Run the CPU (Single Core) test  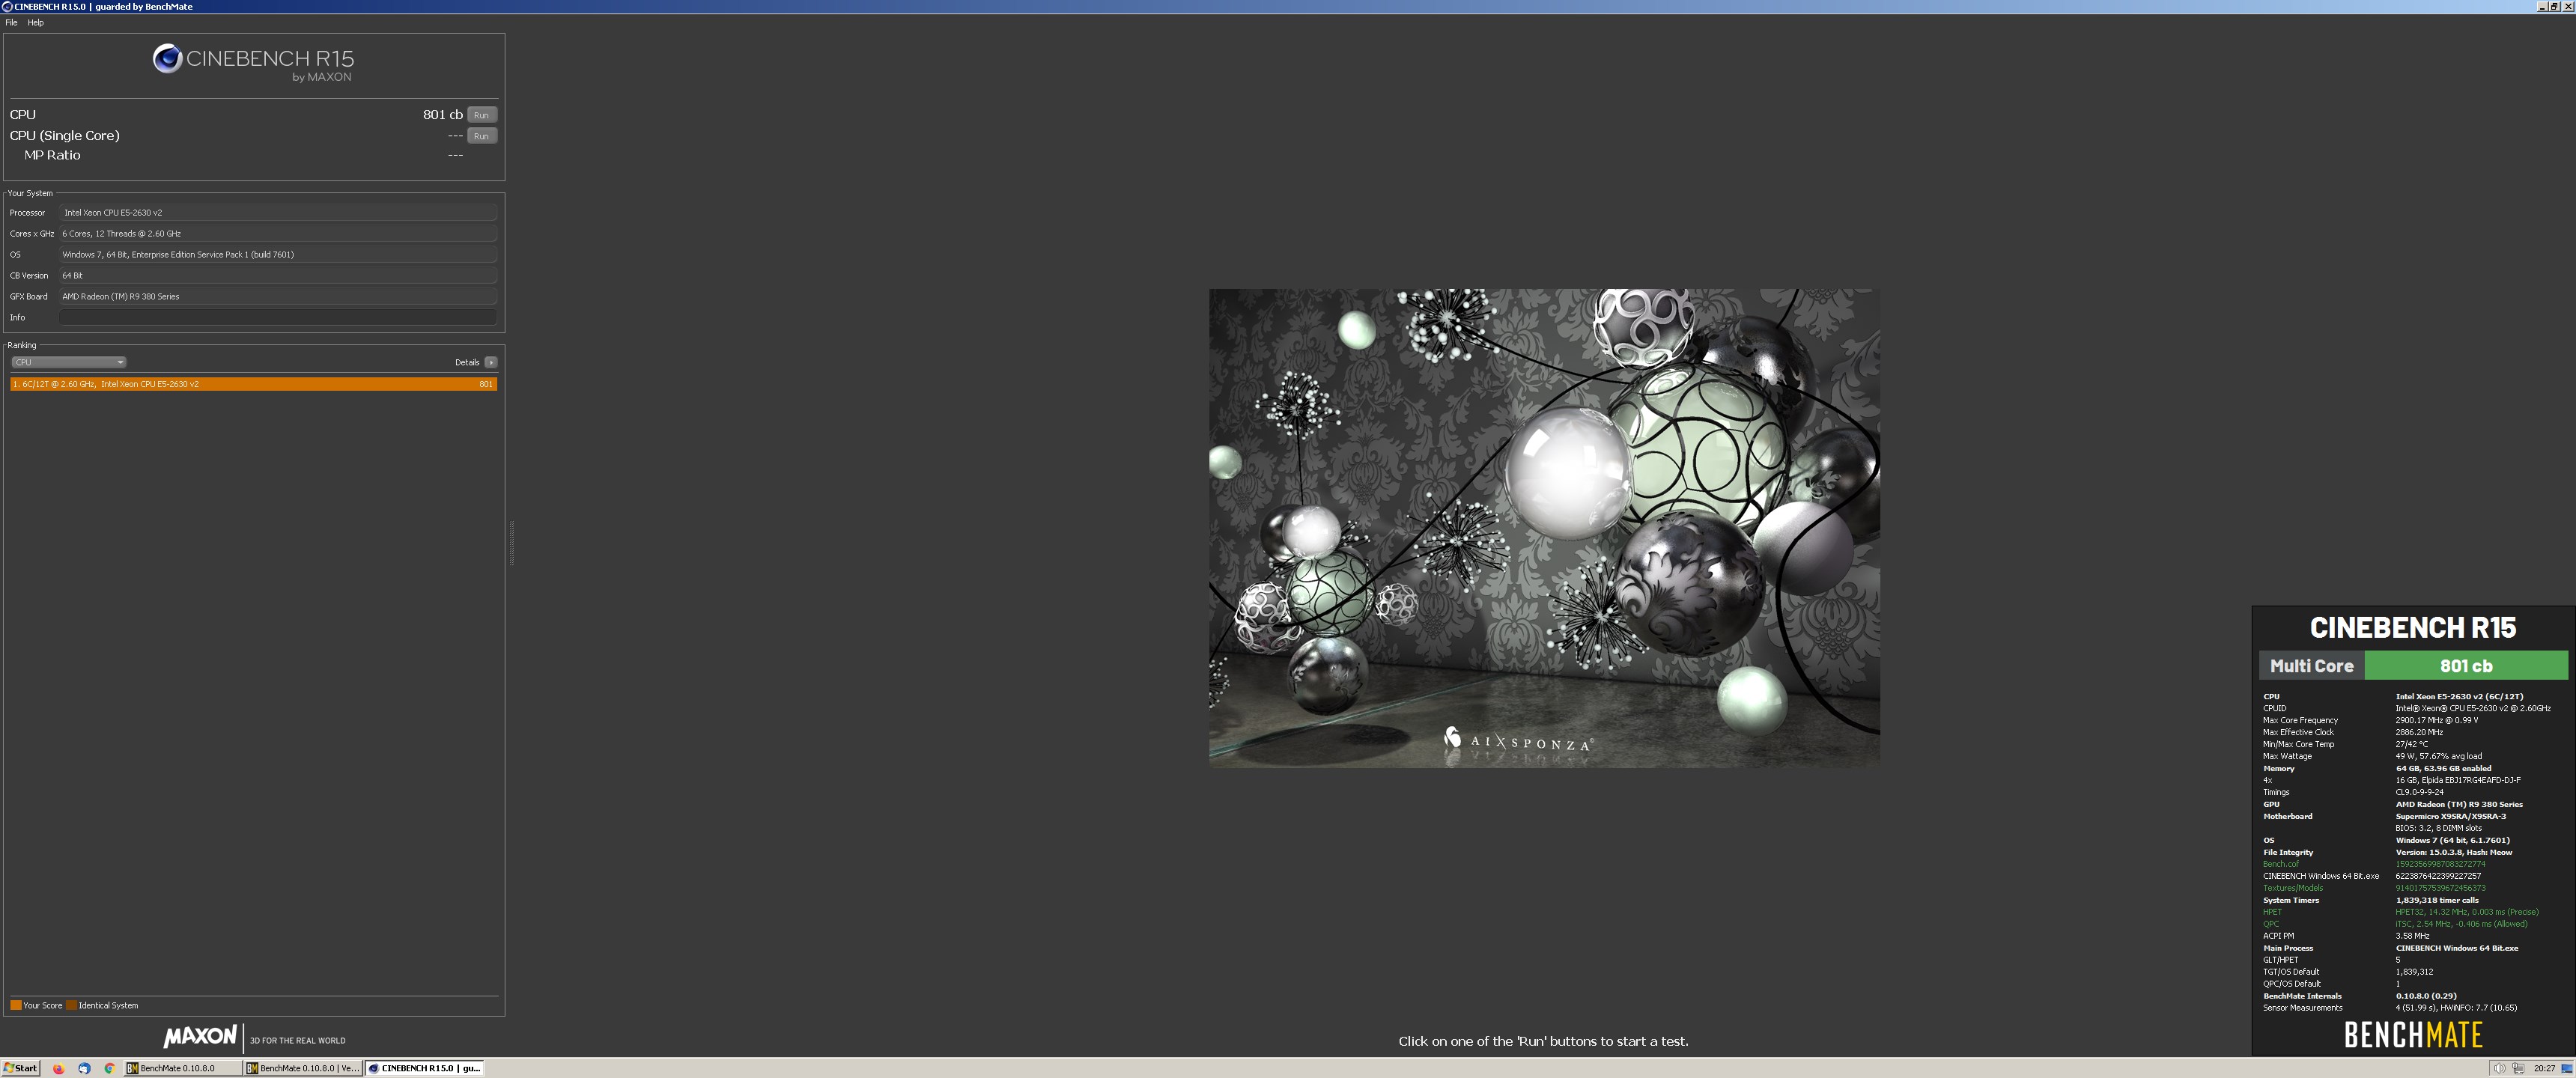click(481, 136)
